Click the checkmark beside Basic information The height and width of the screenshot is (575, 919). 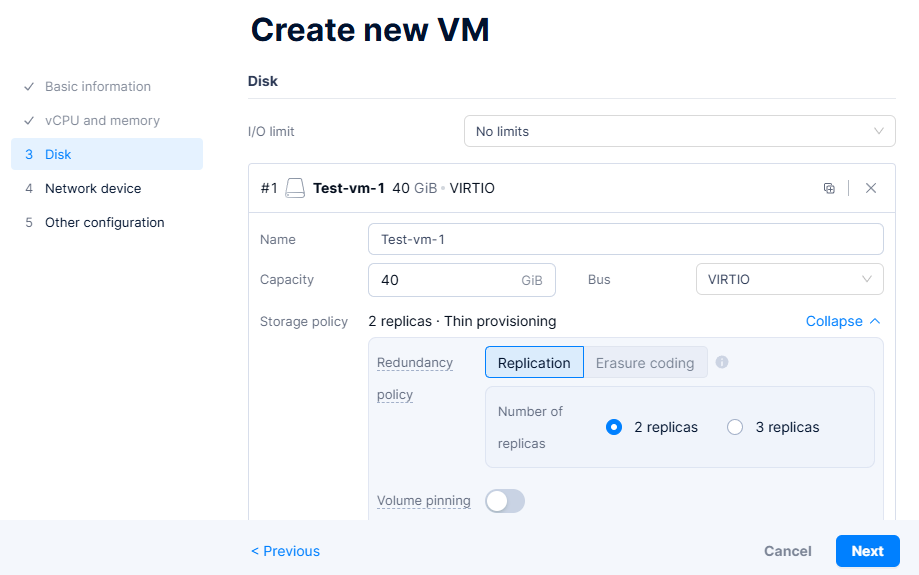pos(30,87)
